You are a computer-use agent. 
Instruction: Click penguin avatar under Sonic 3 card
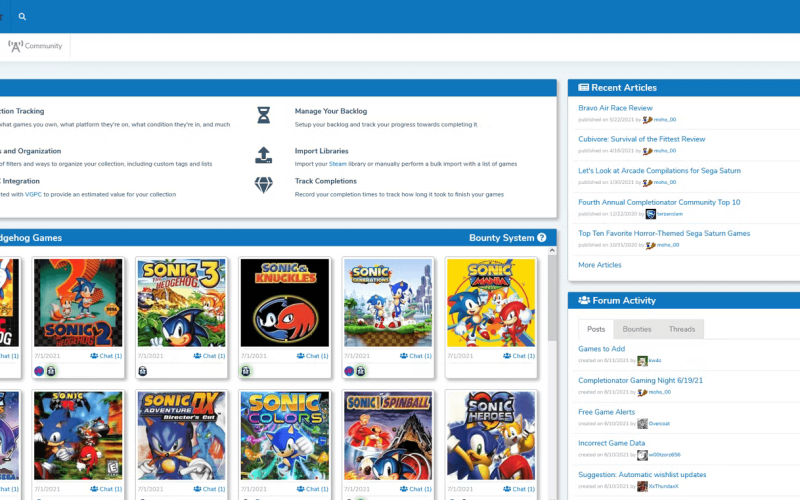point(143,371)
